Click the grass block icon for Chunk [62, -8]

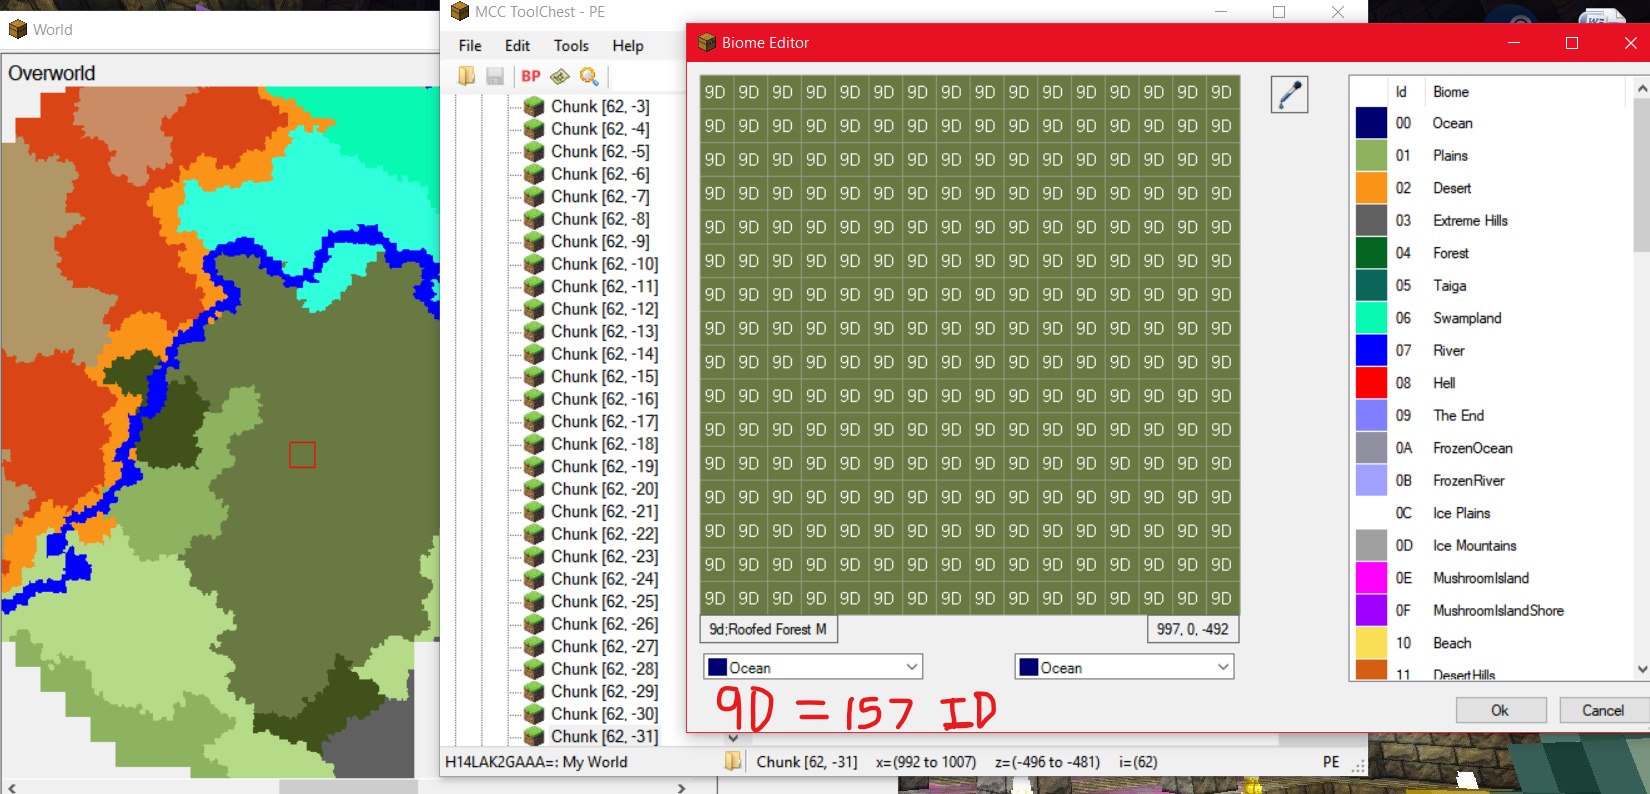pyautogui.click(x=534, y=219)
